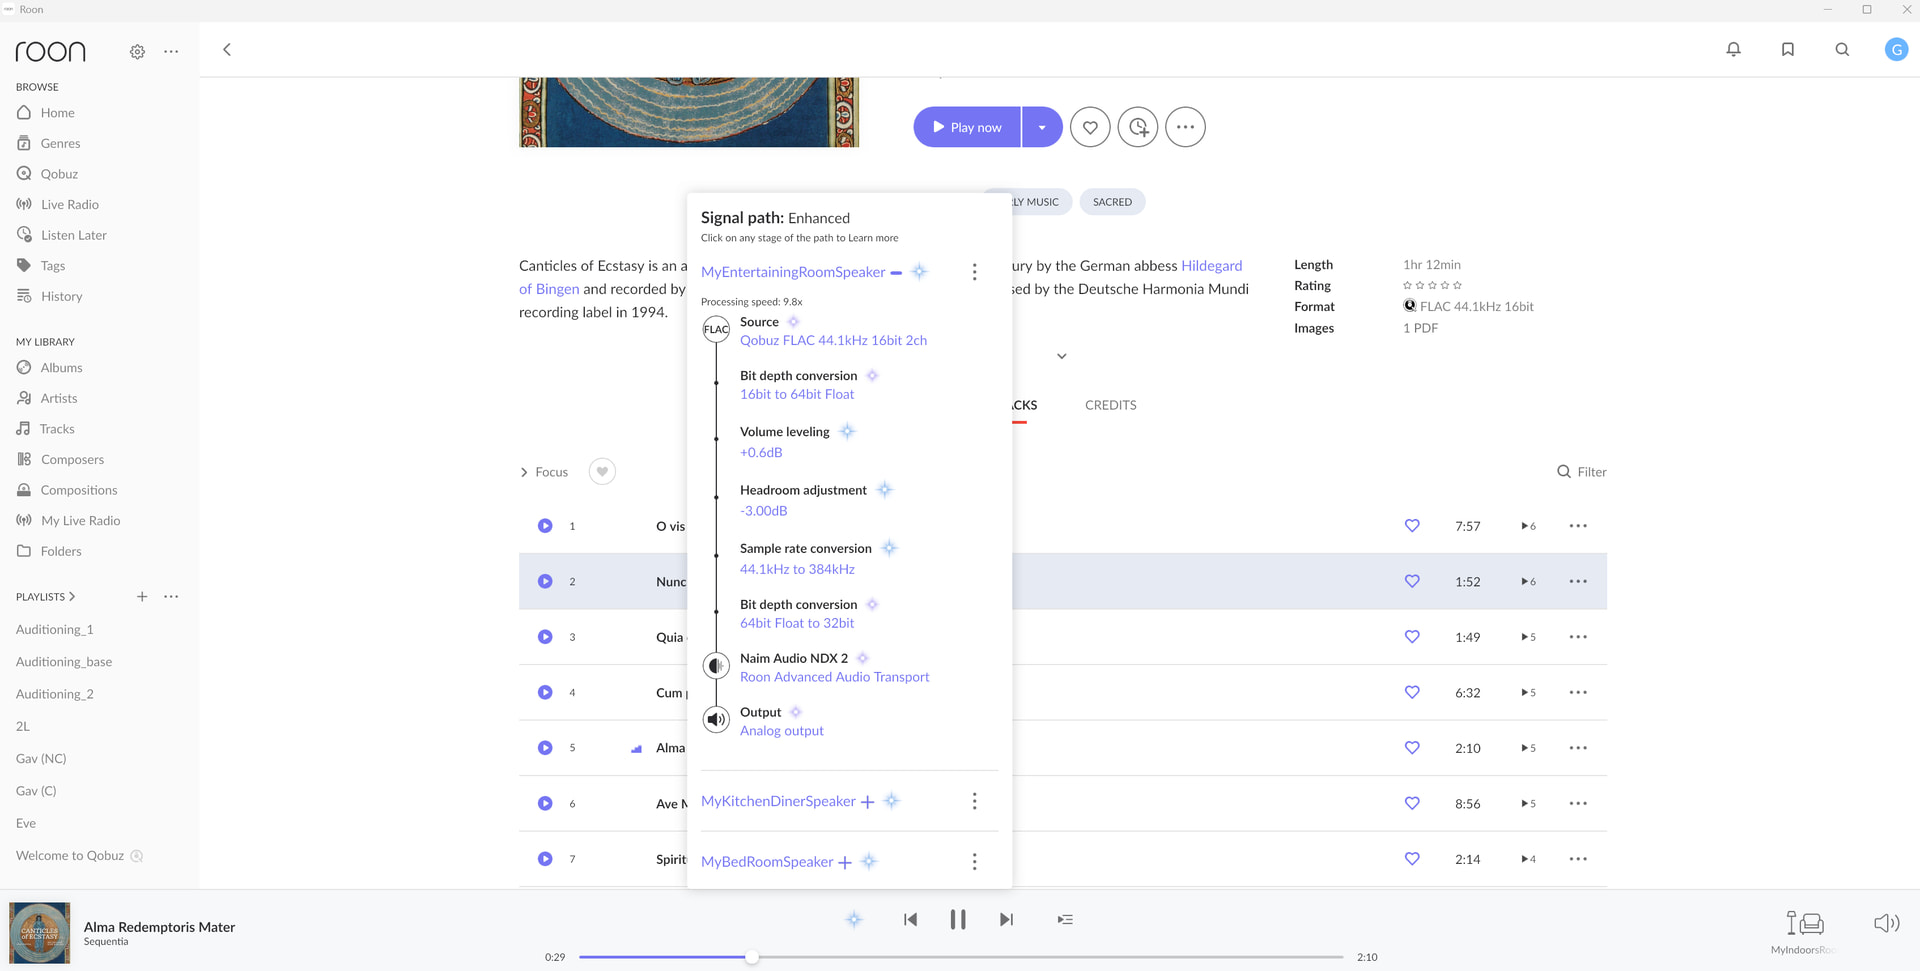Toggle favorite heart on album
Screen dimensions: 1920x971
(x=1090, y=127)
